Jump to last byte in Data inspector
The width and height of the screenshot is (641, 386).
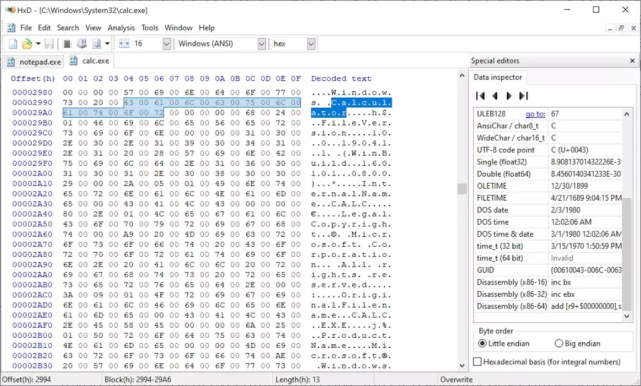tap(524, 96)
